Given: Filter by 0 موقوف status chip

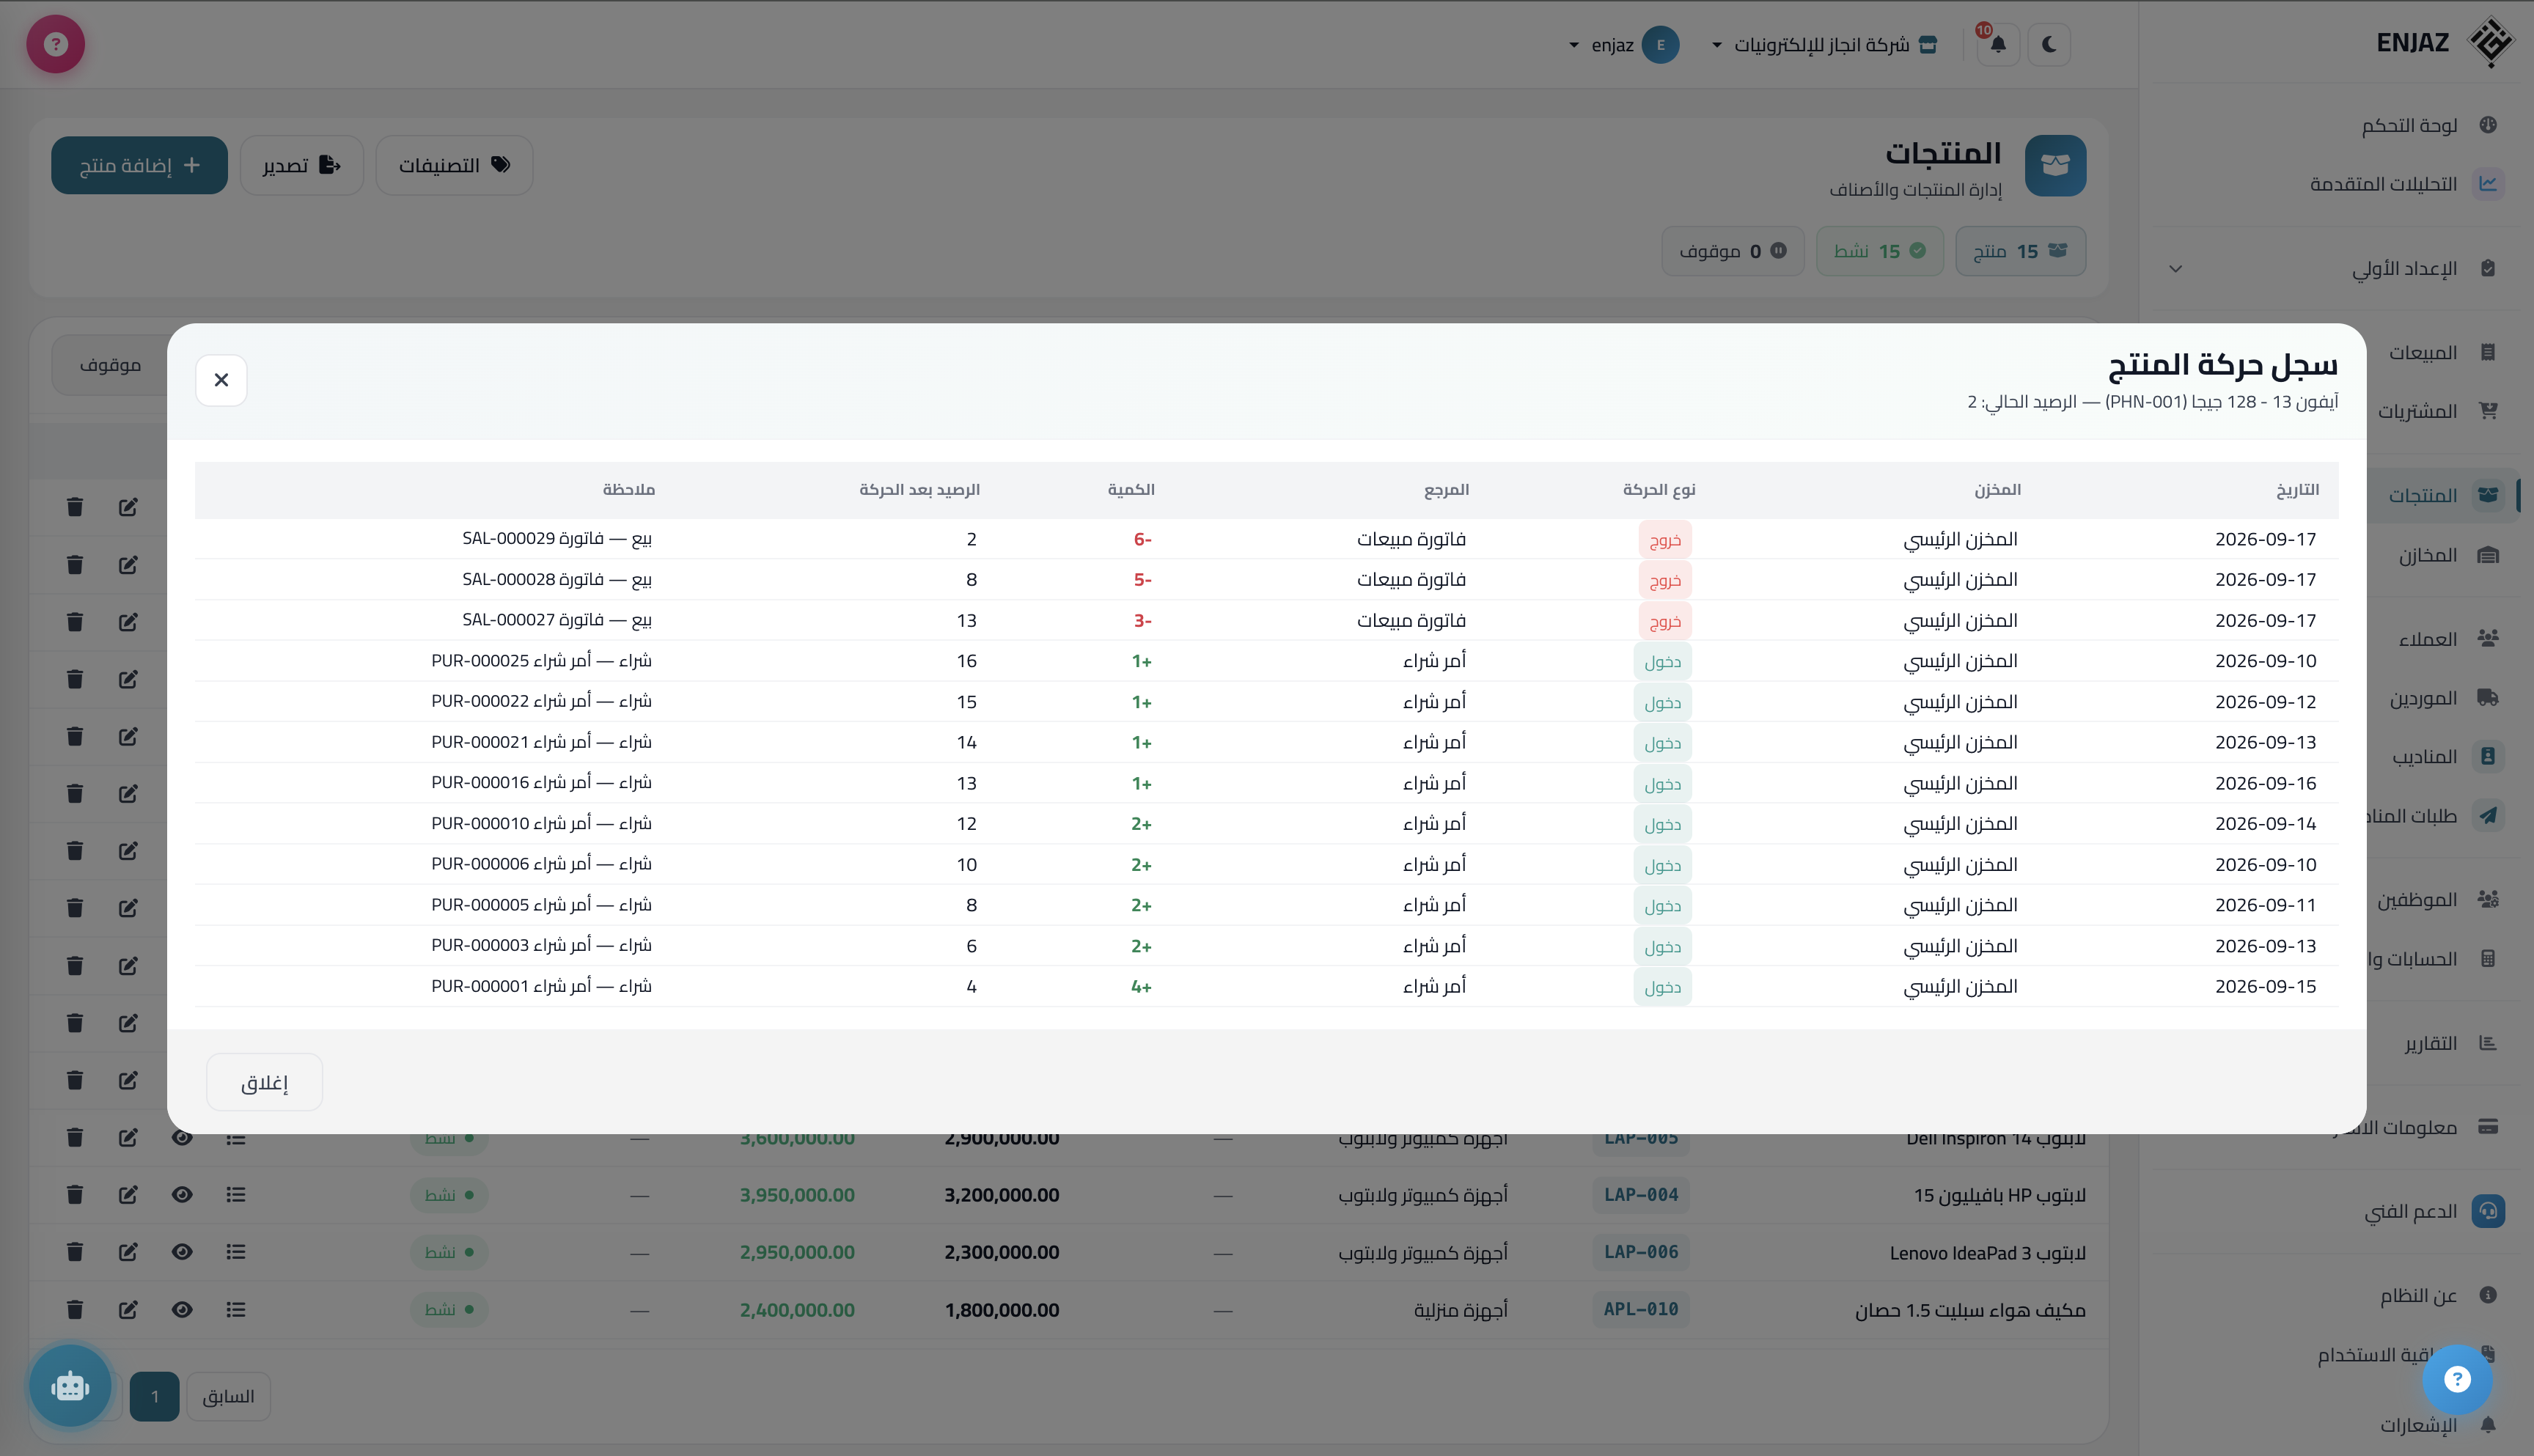Looking at the screenshot, I should point(1733,251).
